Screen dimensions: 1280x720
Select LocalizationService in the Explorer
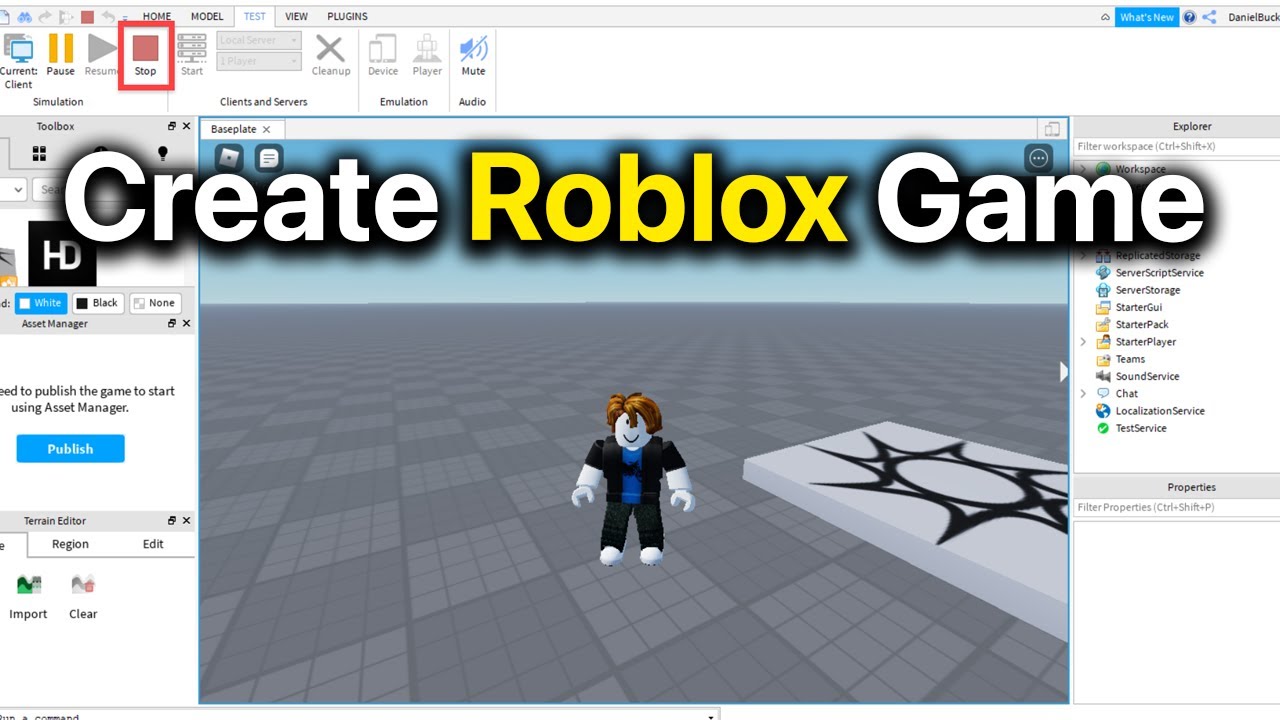[x=1159, y=411]
